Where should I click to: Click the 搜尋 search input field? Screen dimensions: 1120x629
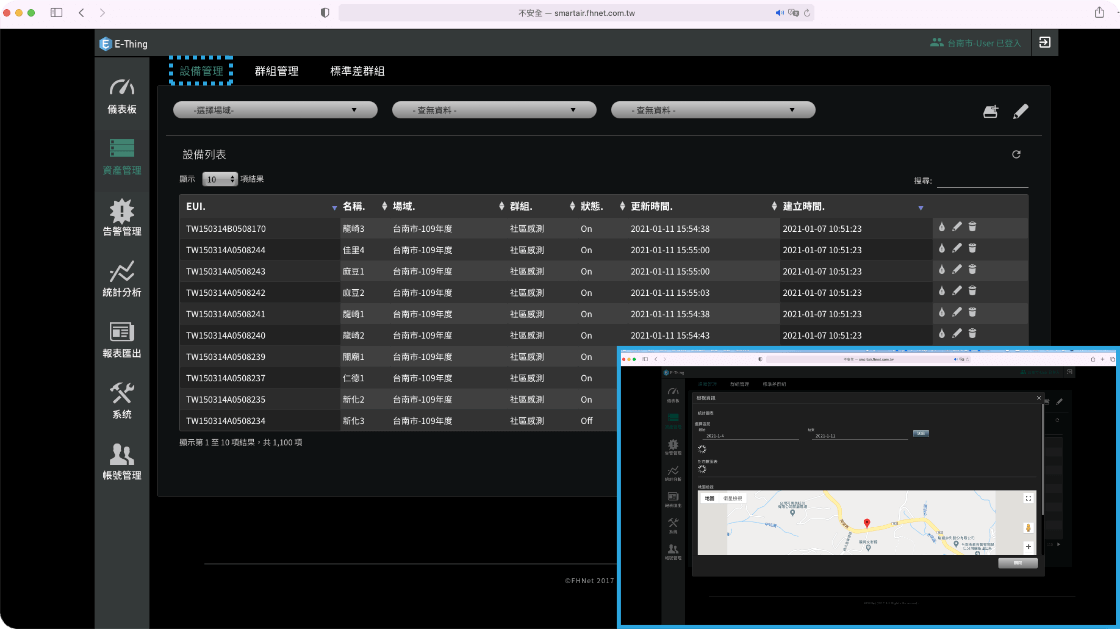pos(981,180)
